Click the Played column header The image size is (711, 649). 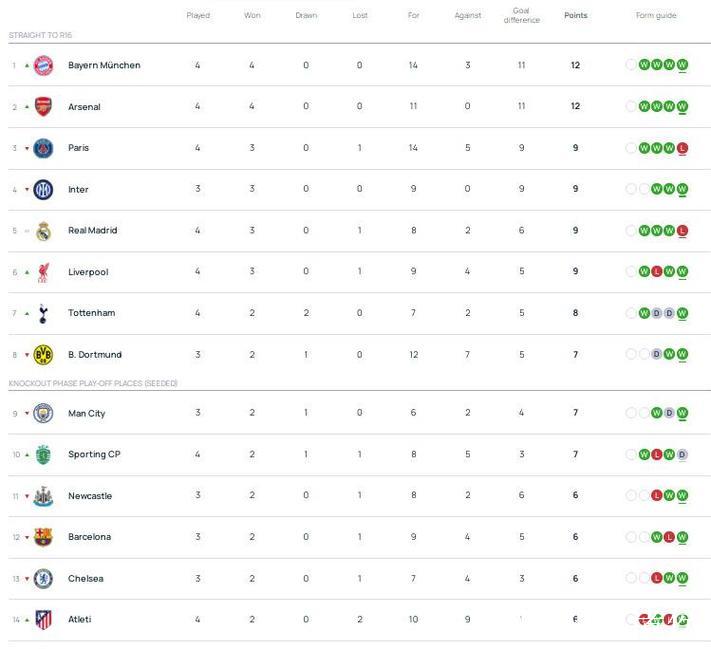tap(198, 16)
